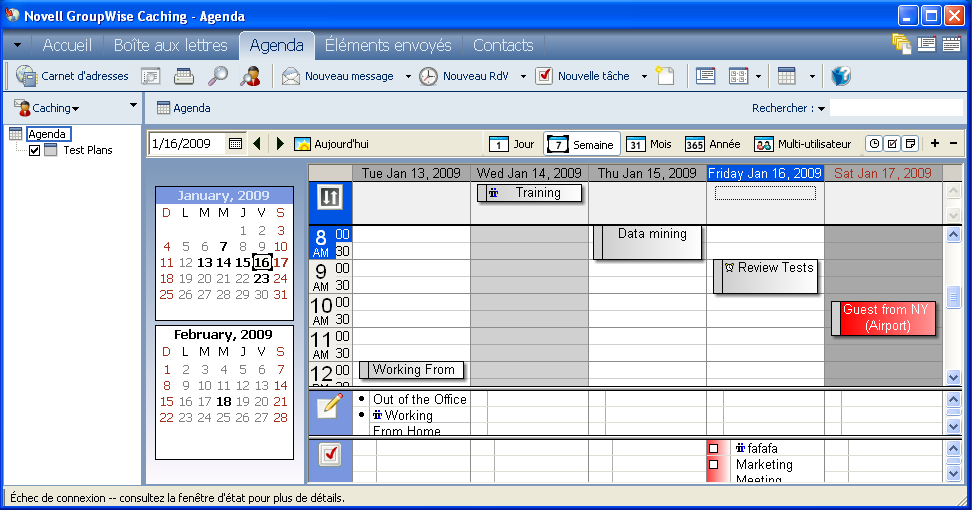Image resolution: width=972 pixels, height=510 pixels.
Task: Open the Data mining appointment
Action: [x=647, y=242]
